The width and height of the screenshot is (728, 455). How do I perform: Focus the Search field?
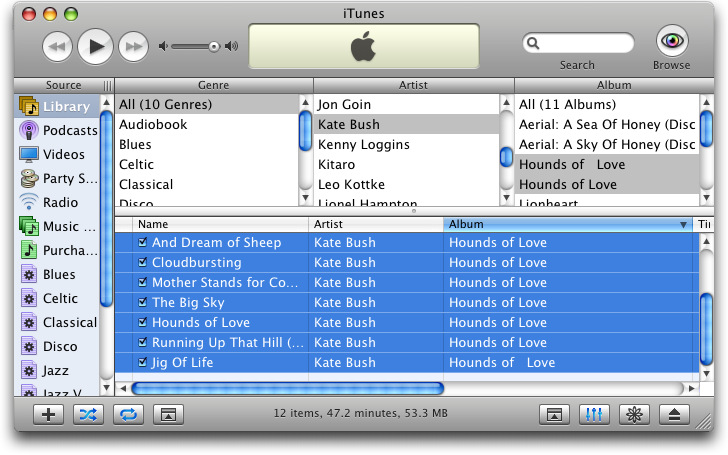tap(578, 43)
